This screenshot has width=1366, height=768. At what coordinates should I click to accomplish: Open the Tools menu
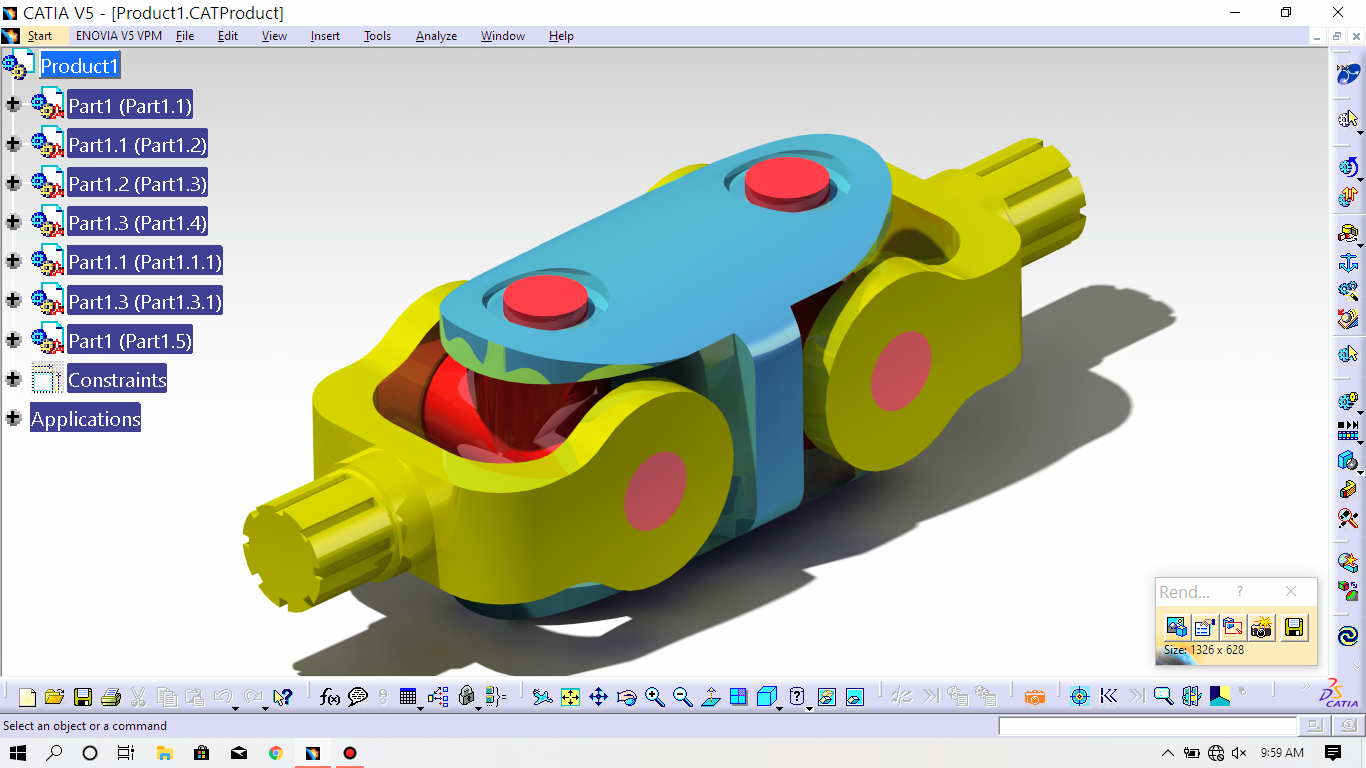pos(377,36)
